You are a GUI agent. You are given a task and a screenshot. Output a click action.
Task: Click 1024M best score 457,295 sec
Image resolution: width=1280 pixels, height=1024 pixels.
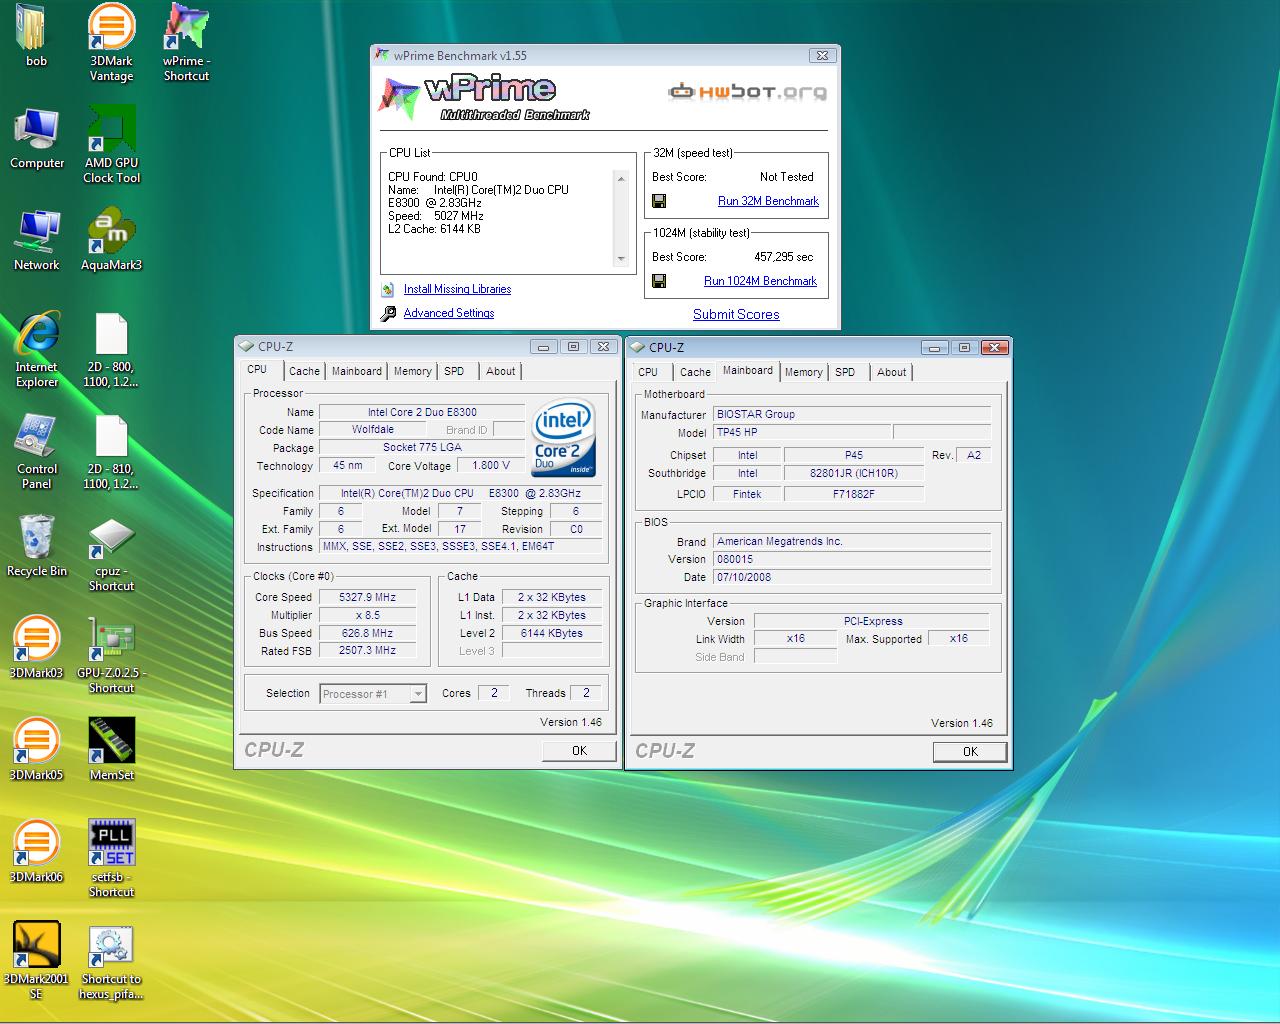[784, 257]
